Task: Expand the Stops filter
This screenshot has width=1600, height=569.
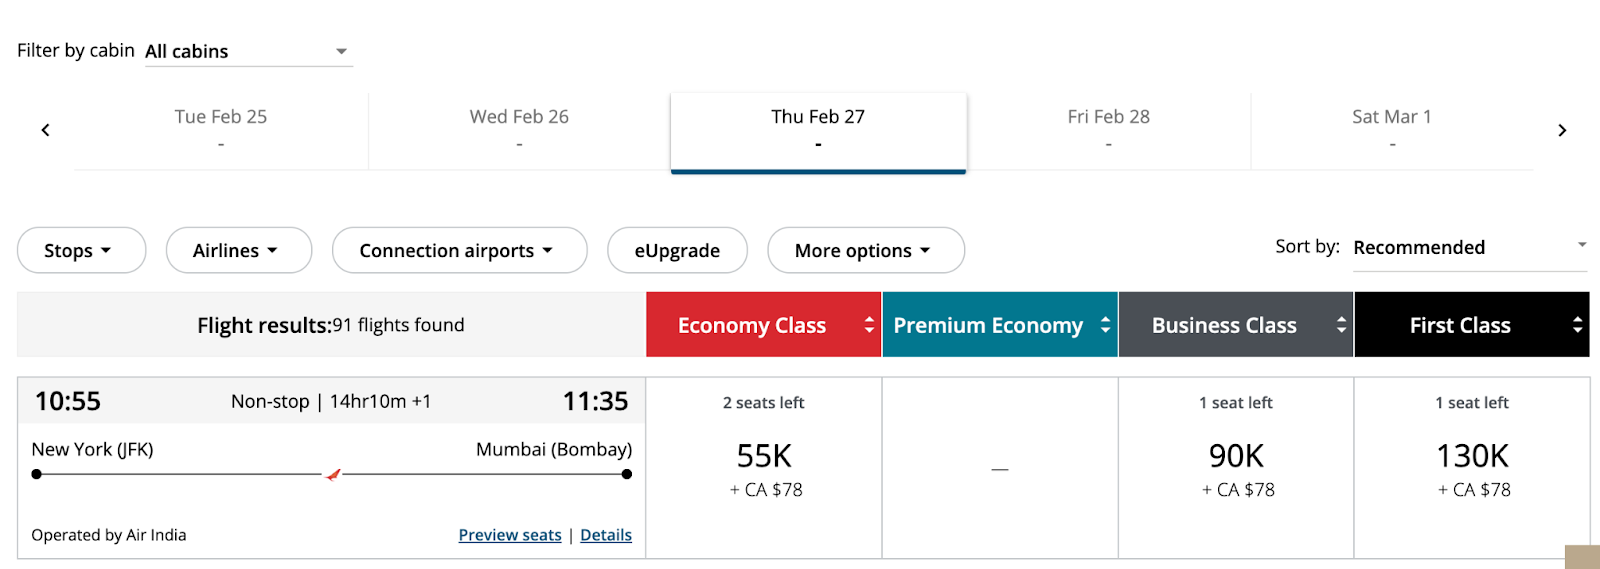Action: (81, 250)
